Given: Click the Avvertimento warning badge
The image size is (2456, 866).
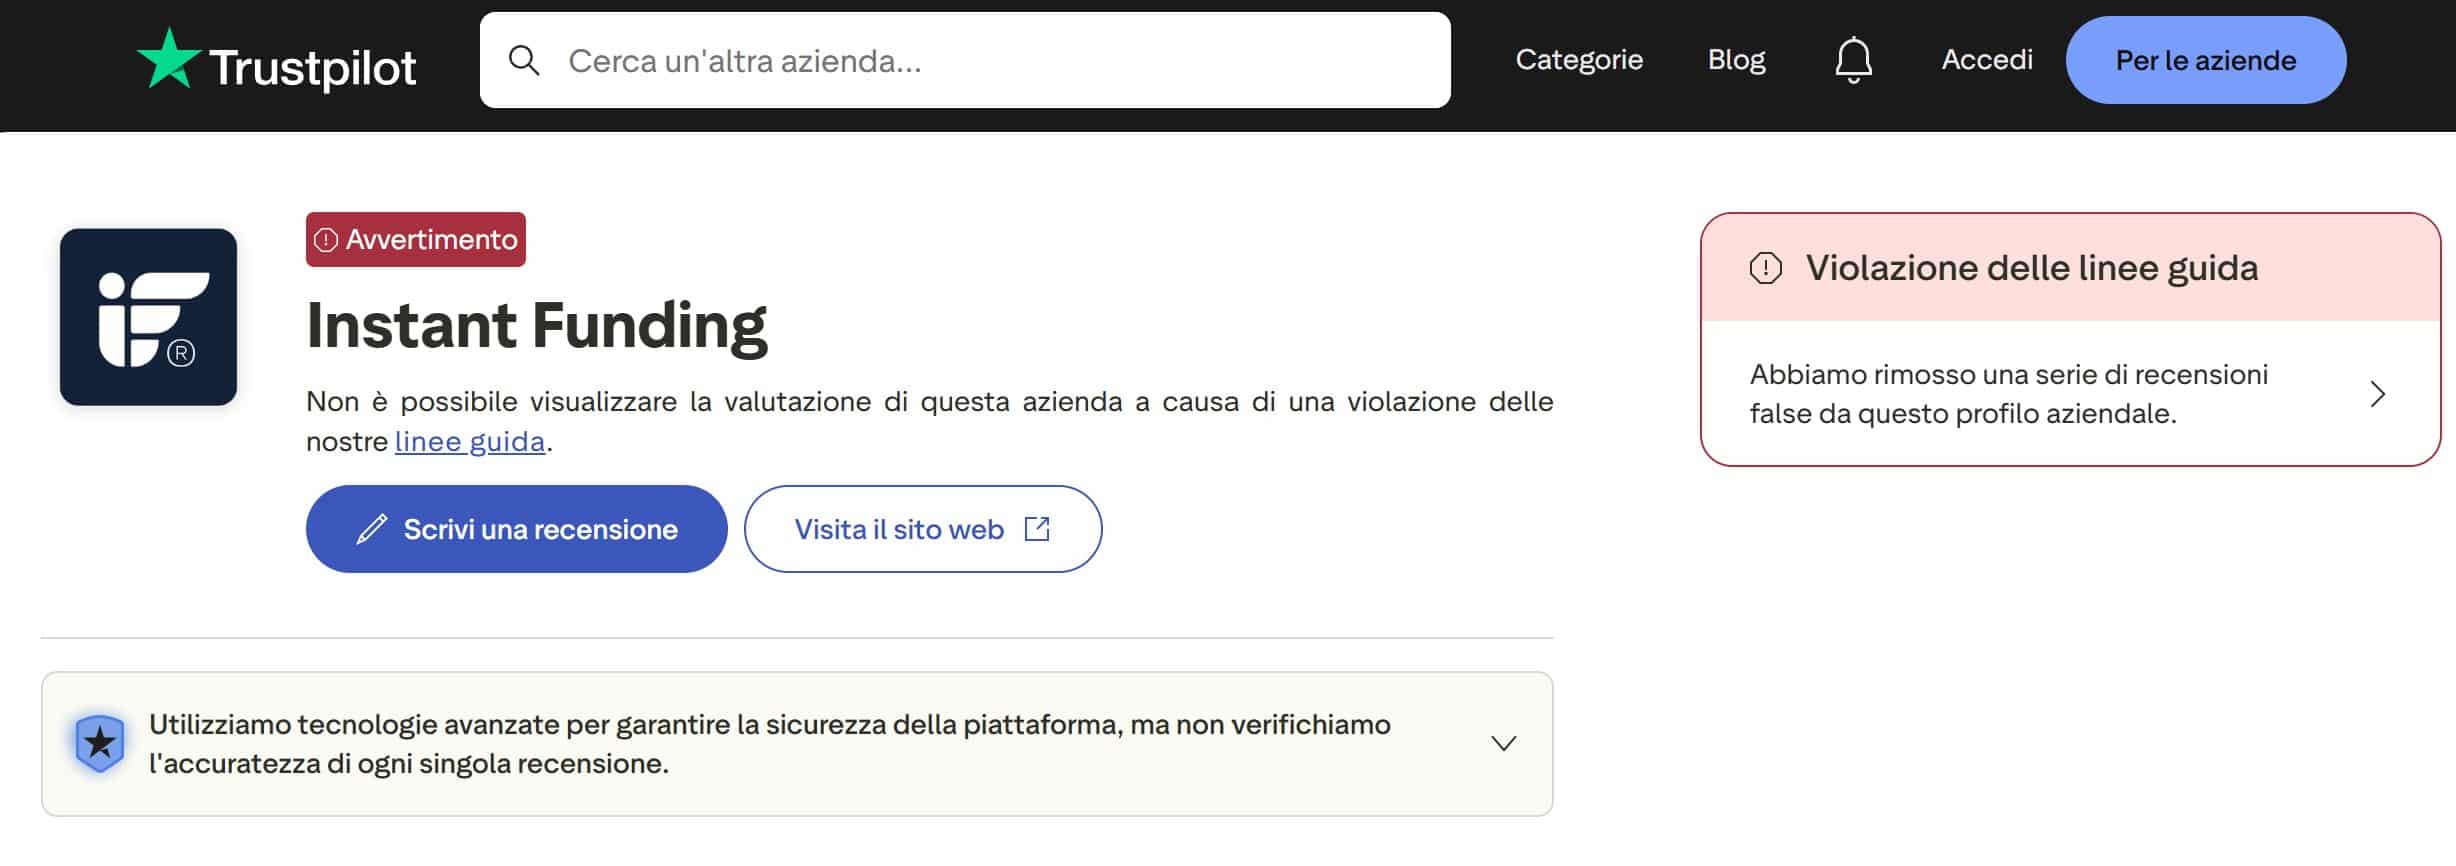Looking at the screenshot, I should click(x=415, y=239).
